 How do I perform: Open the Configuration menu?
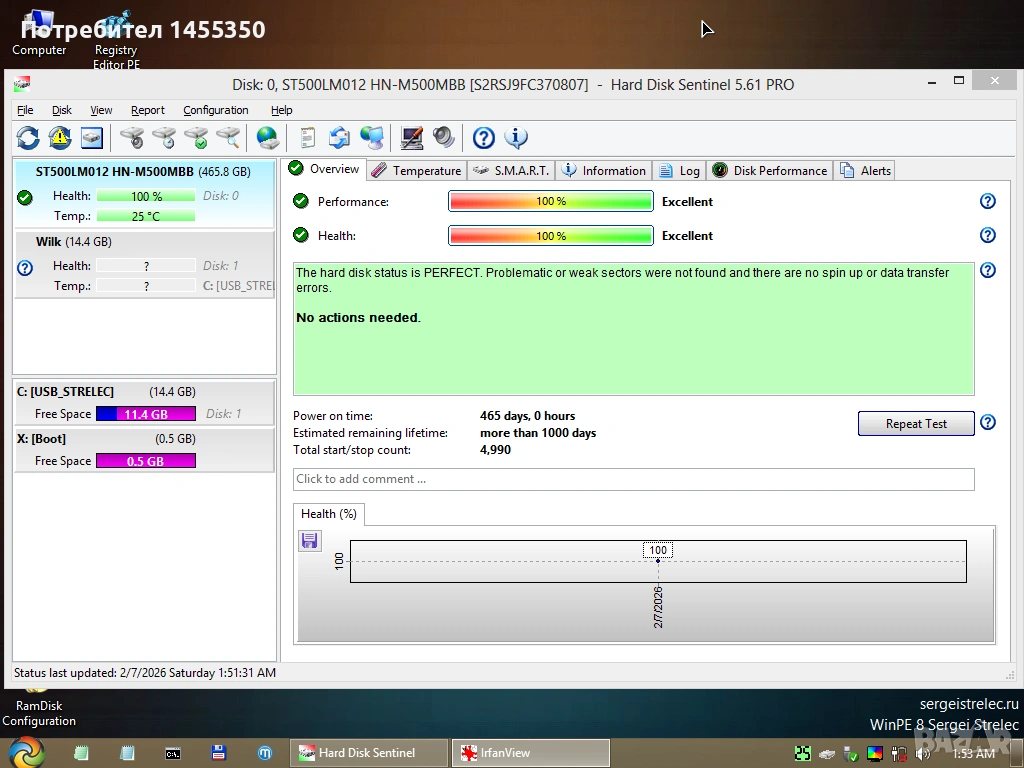(x=215, y=110)
